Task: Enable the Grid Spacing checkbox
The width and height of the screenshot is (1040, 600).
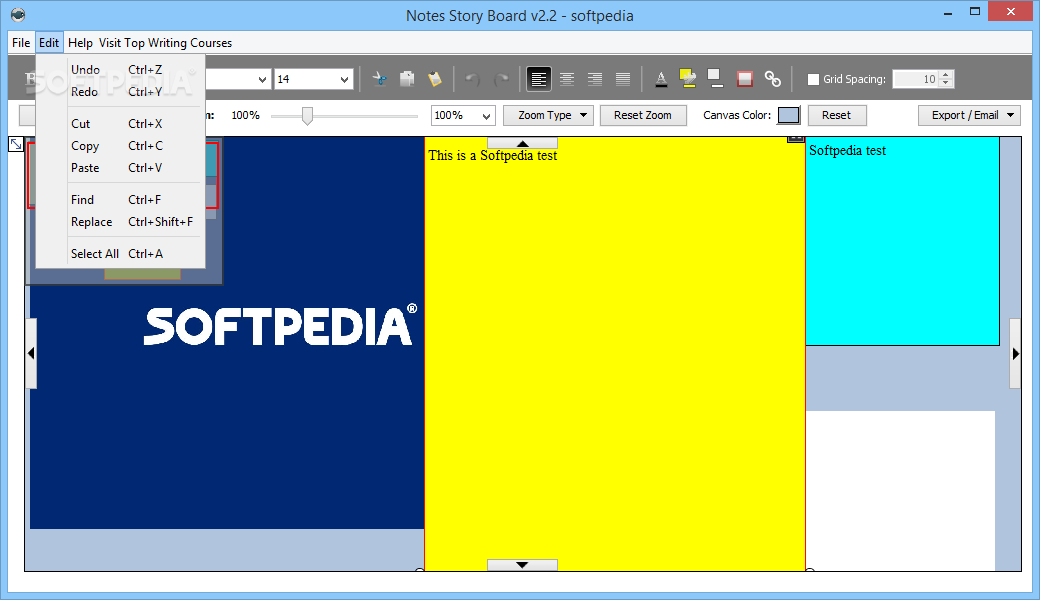Action: coord(813,79)
